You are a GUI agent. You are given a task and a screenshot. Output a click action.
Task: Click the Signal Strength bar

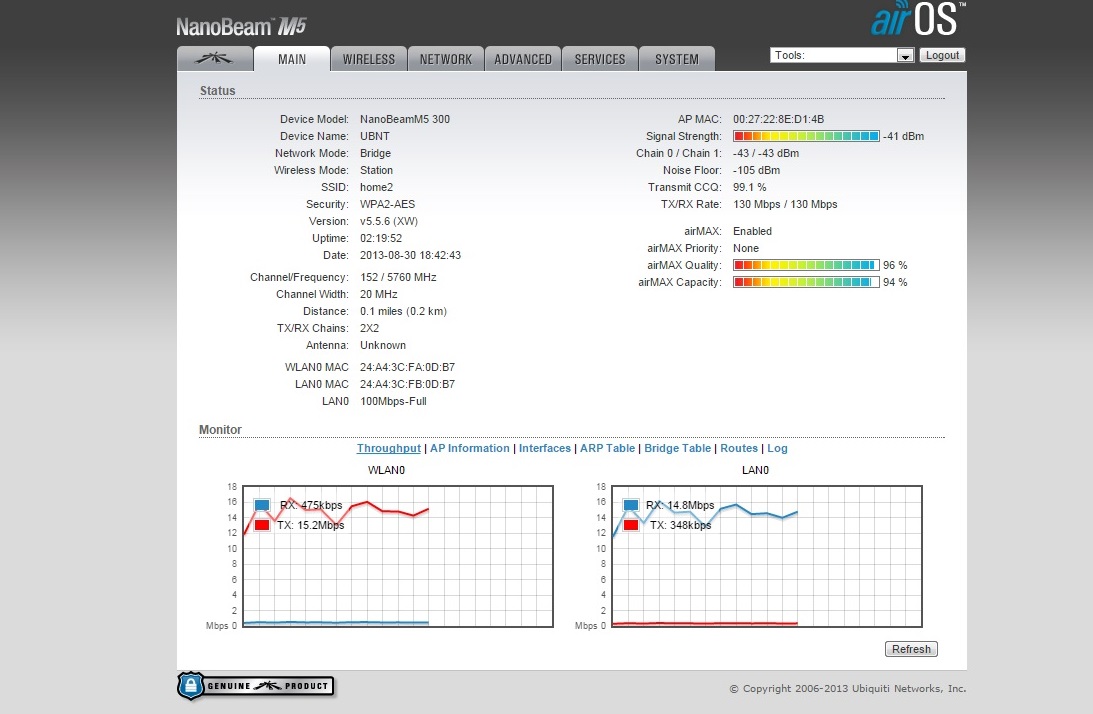tap(806, 136)
